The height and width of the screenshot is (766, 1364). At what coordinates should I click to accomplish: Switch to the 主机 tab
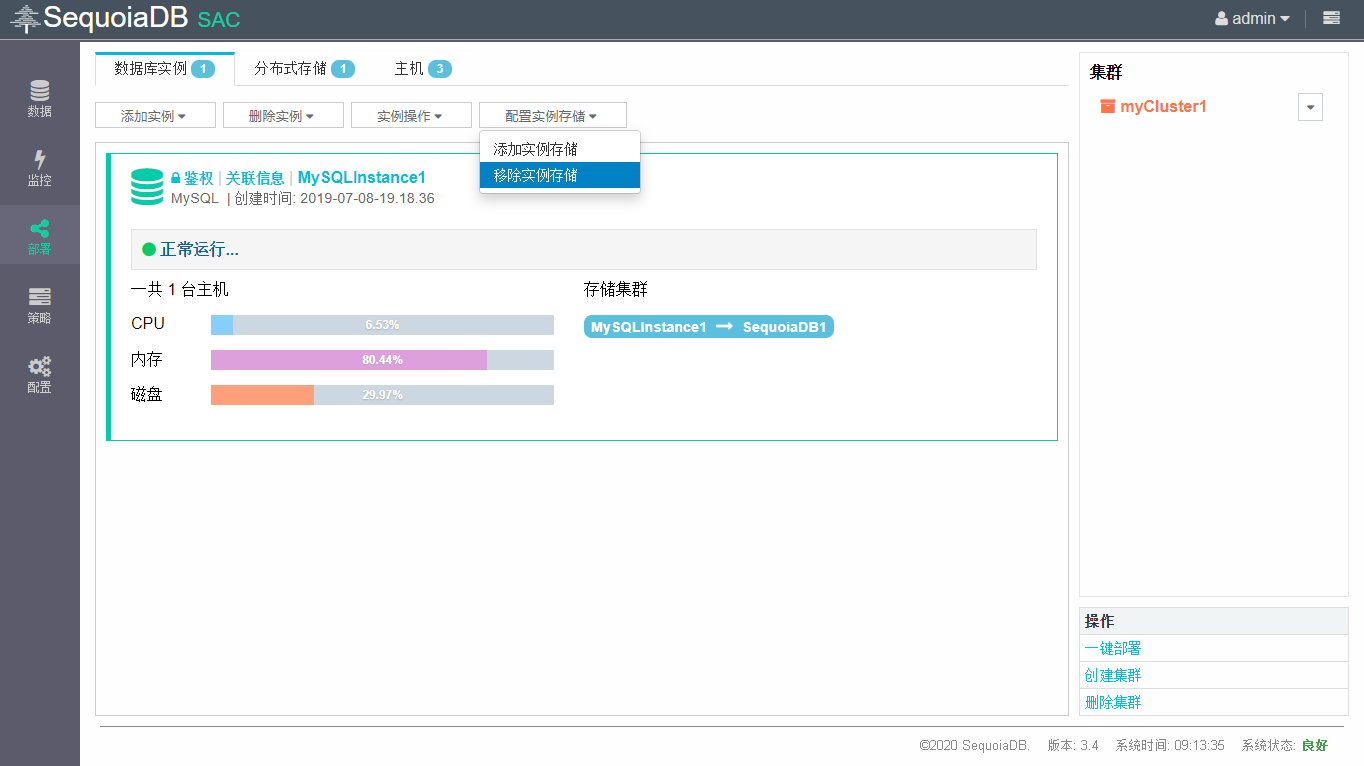click(x=422, y=69)
